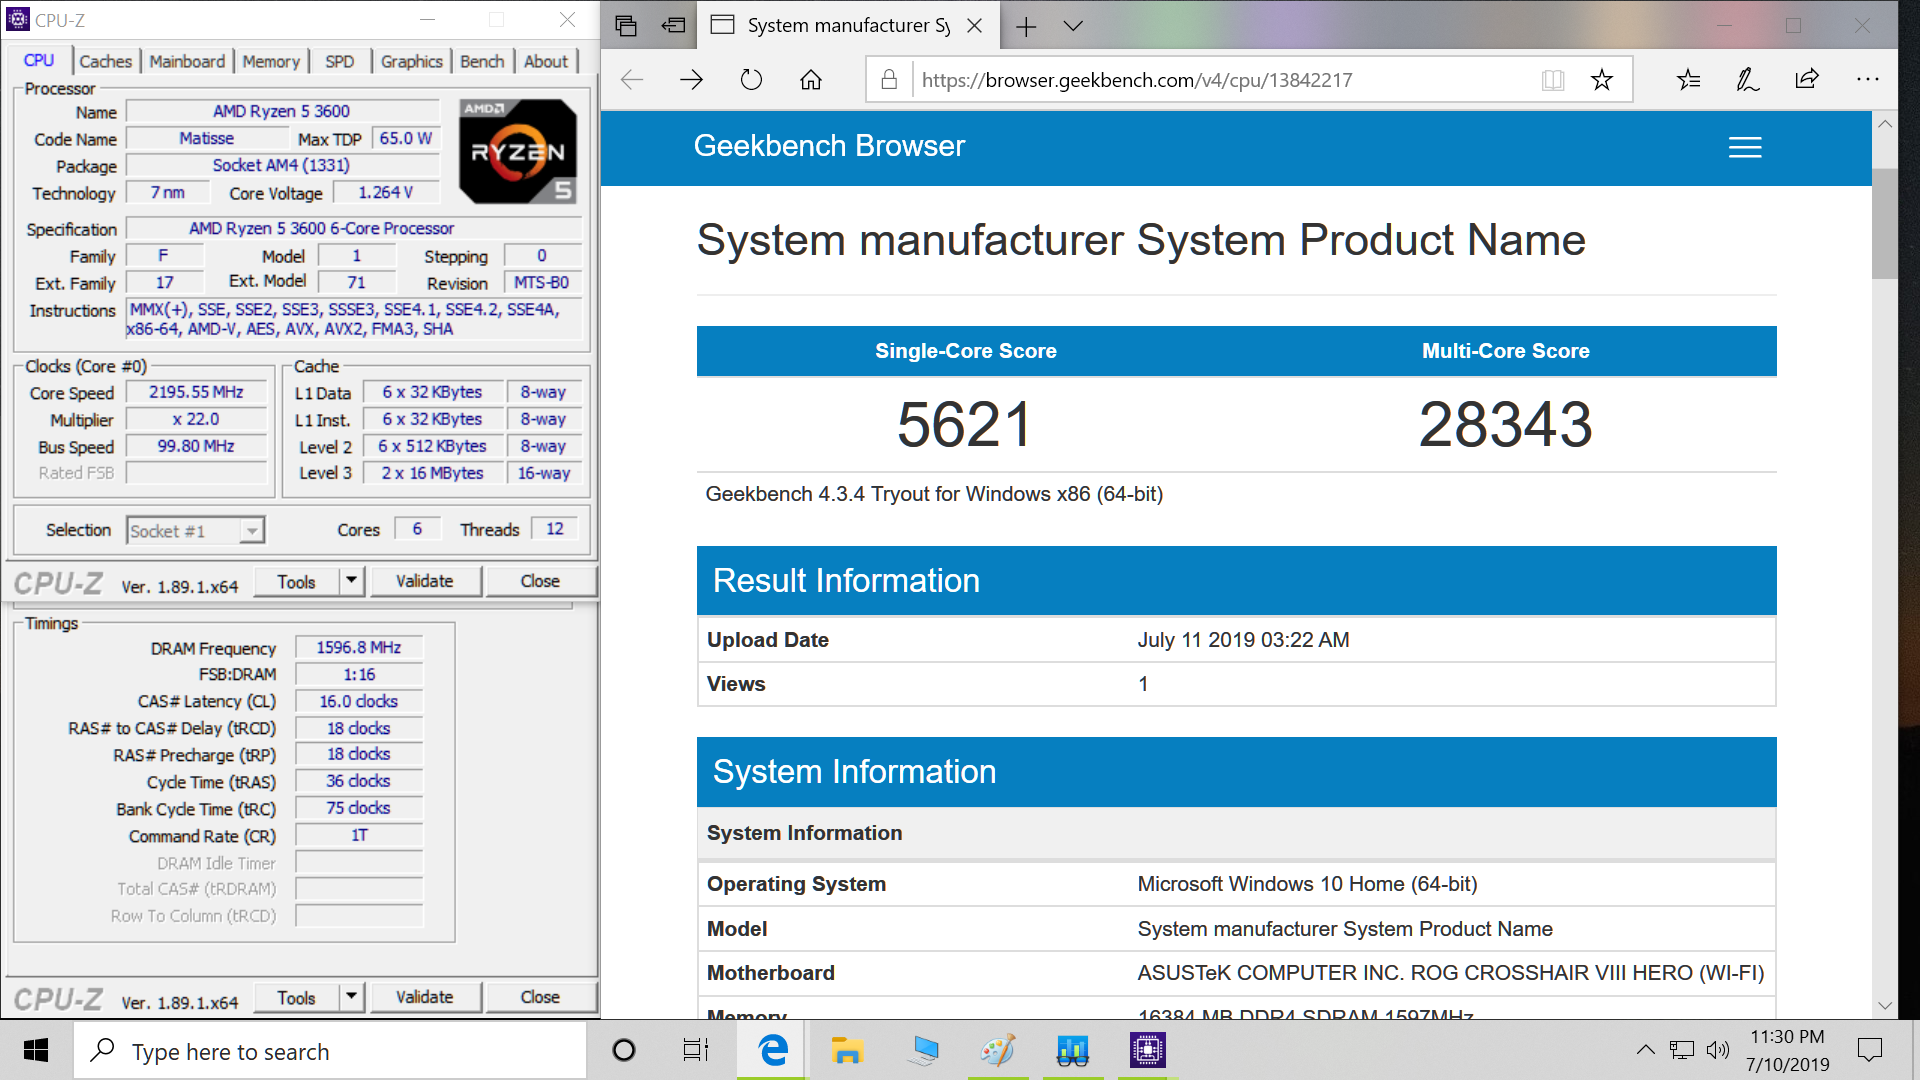Open Task View on the taskbar

(x=696, y=1050)
